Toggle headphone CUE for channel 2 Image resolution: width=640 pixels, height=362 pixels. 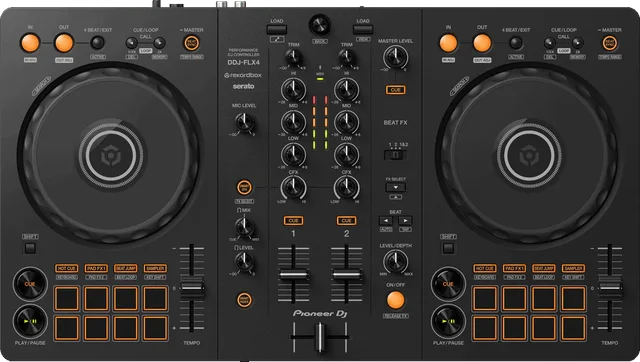(346, 221)
